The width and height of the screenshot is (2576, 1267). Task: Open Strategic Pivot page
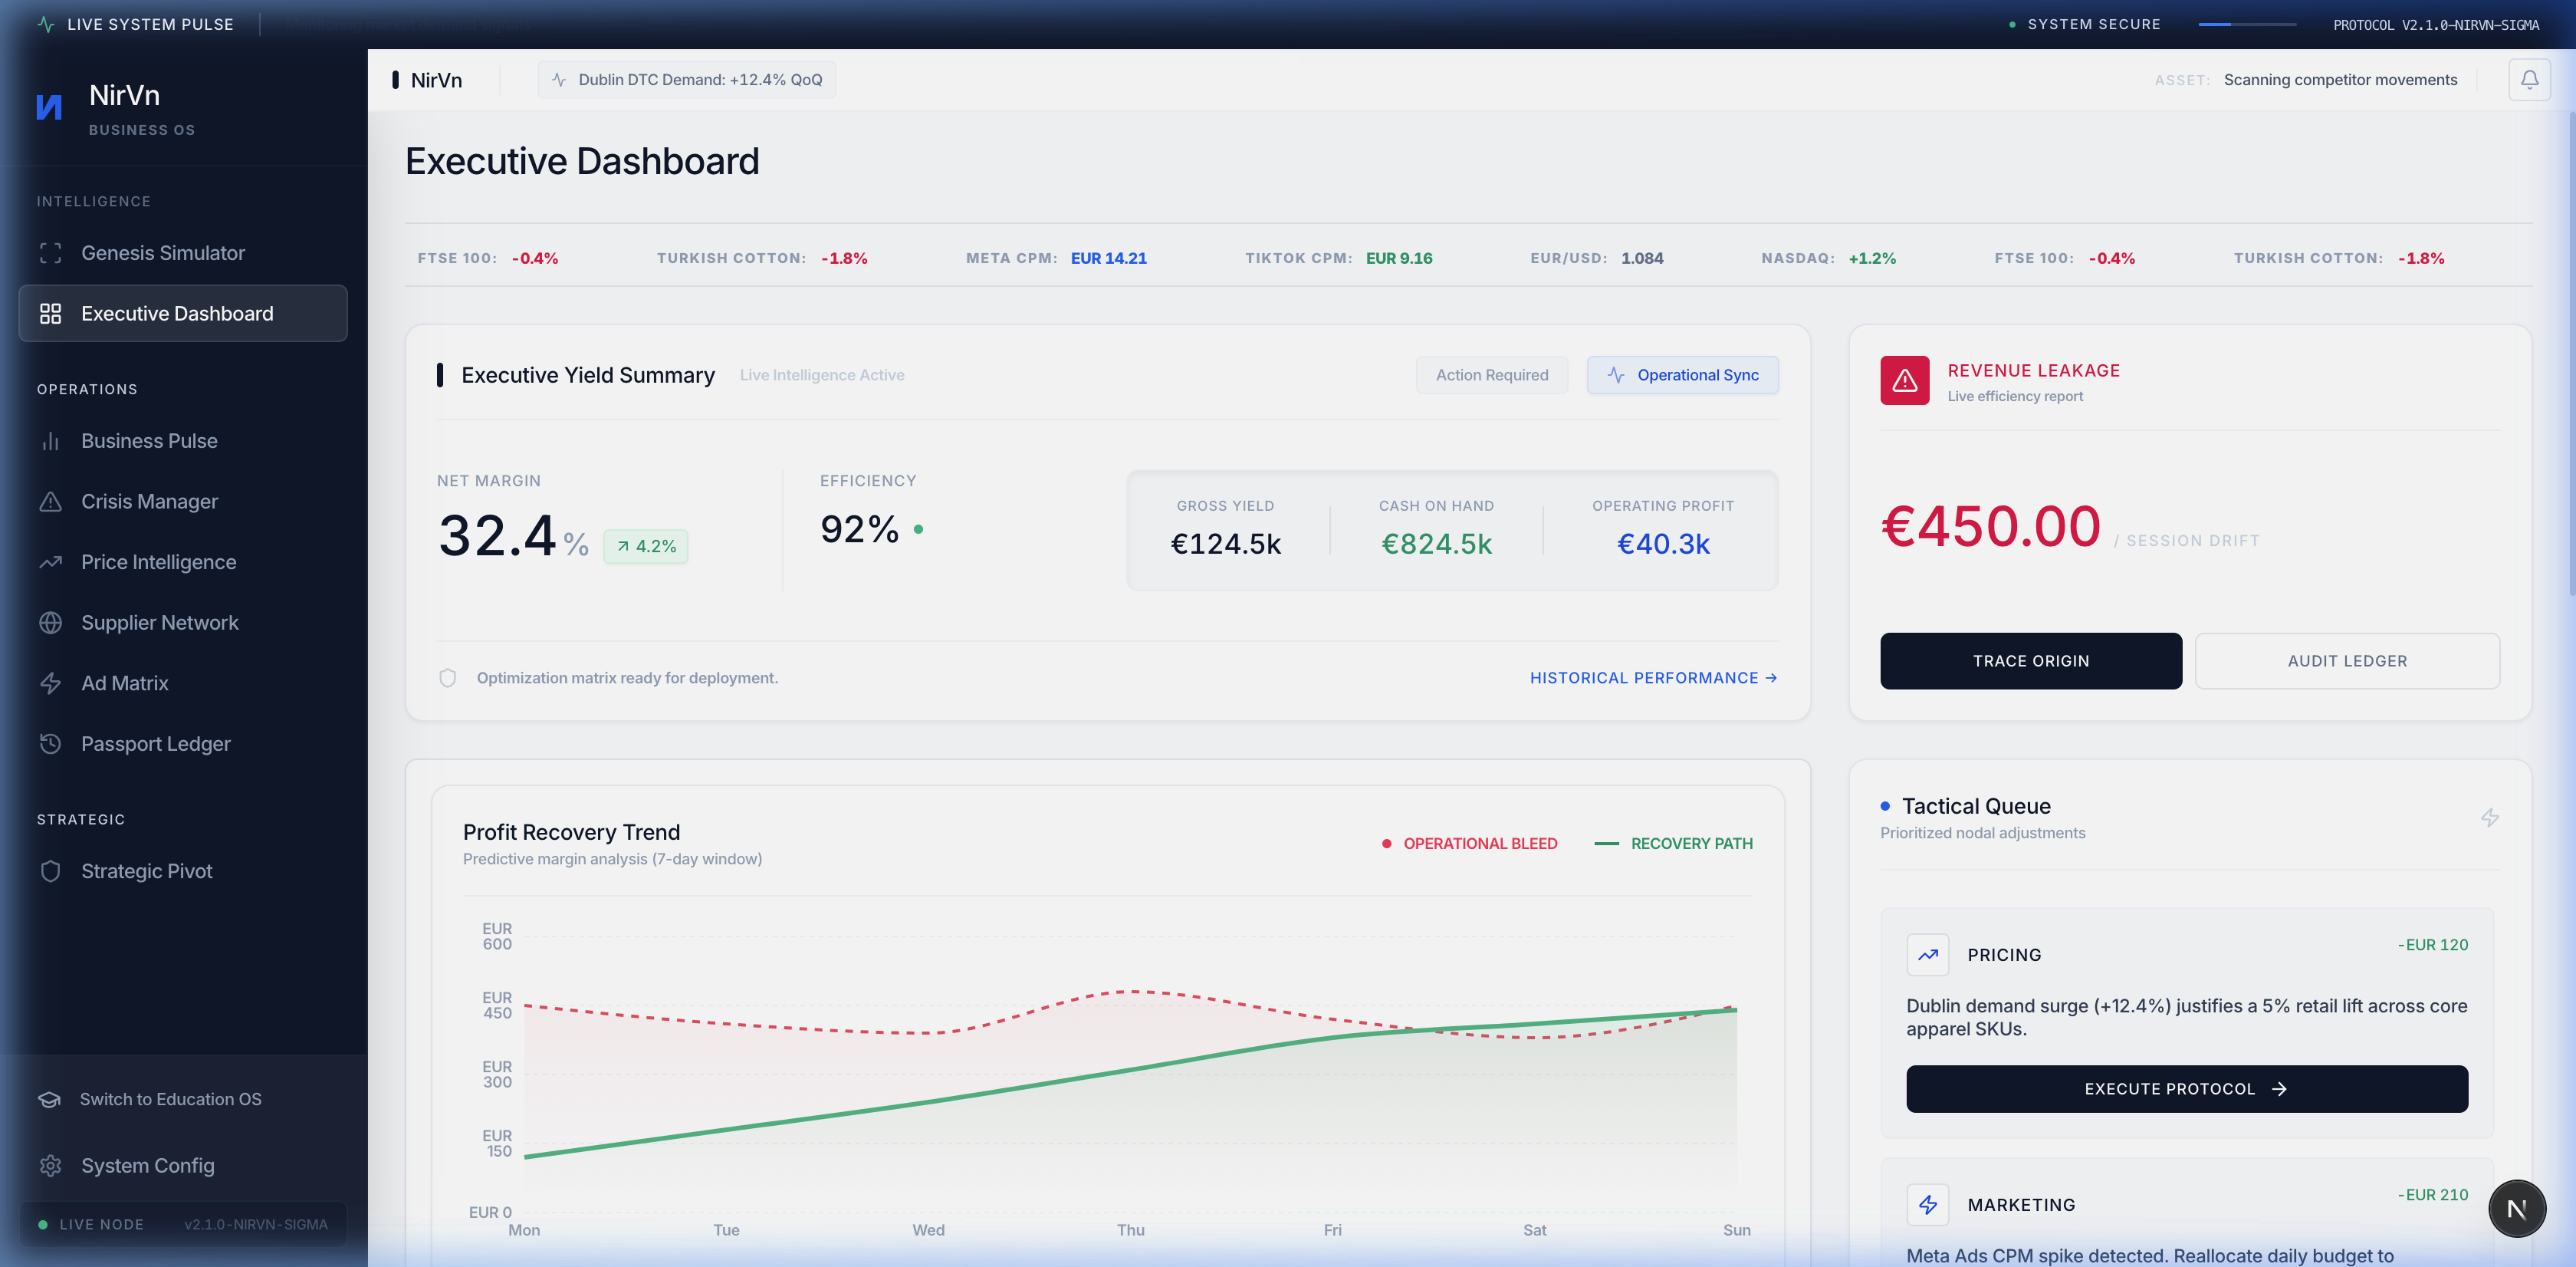point(183,871)
